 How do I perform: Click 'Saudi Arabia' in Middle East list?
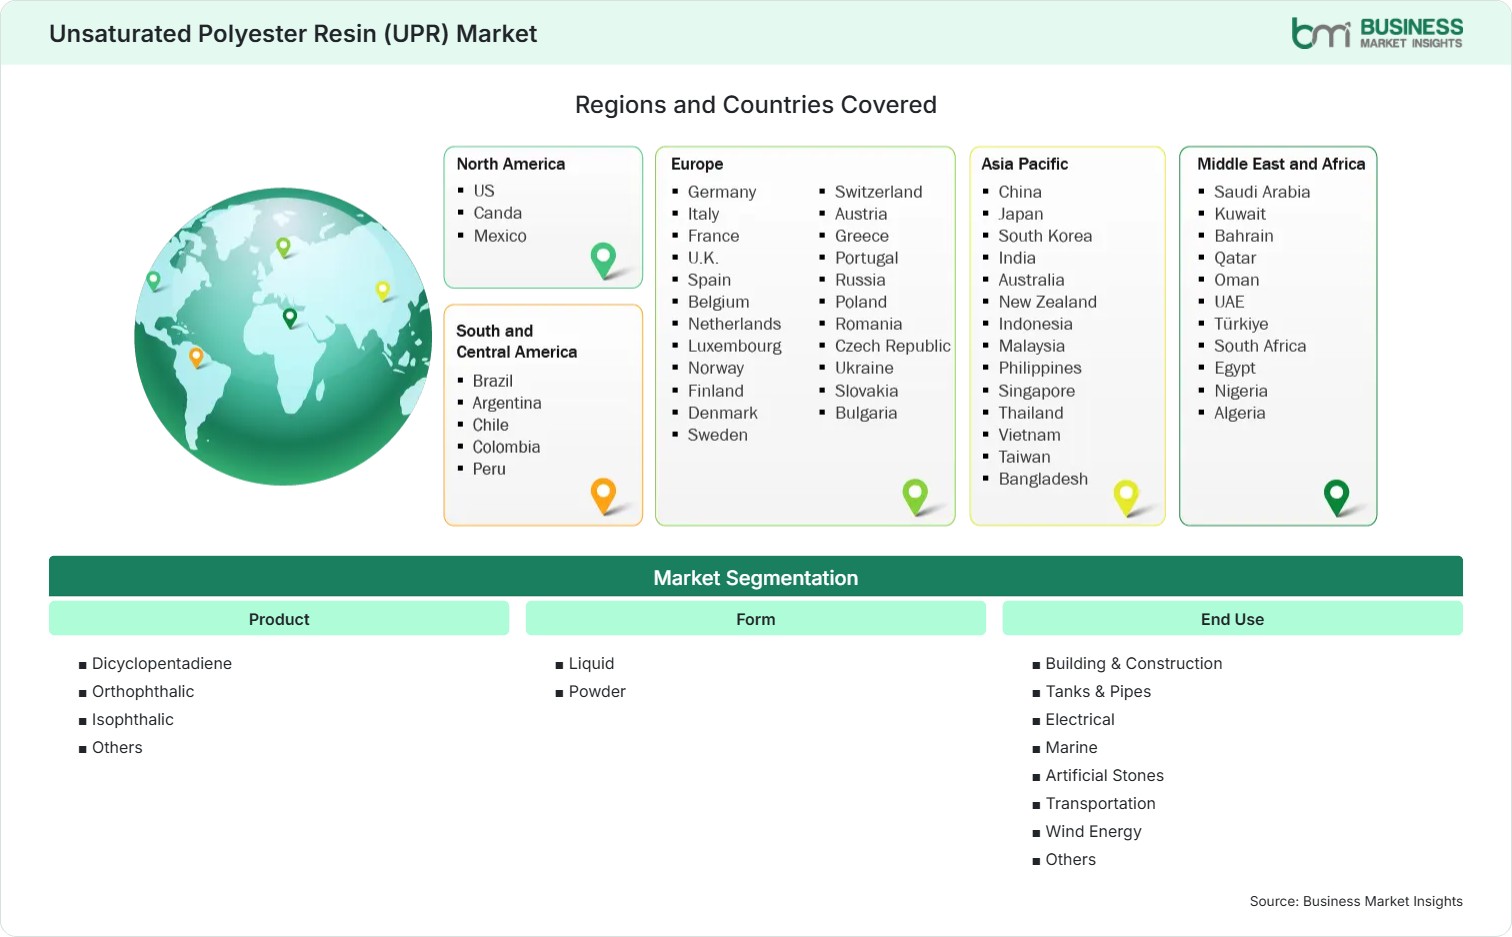(1262, 192)
